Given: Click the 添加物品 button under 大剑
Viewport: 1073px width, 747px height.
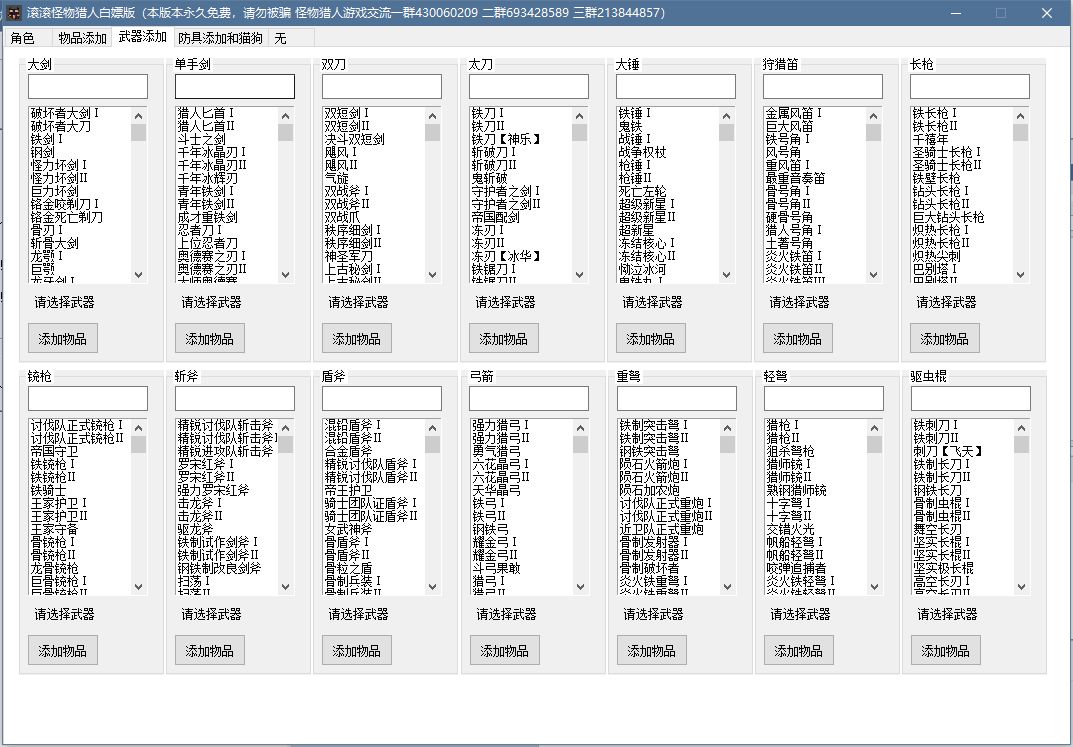Looking at the screenshot, I should pyautogui.click(x=62, y=339).
